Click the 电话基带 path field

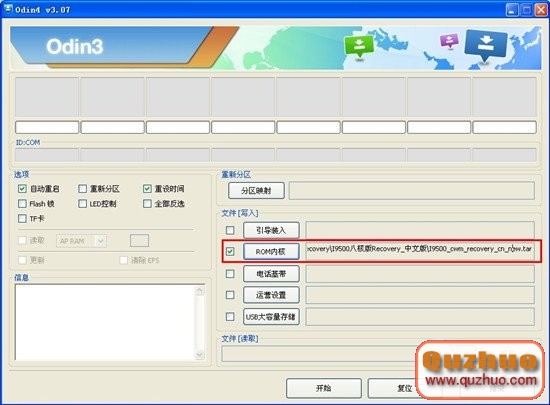420,274
